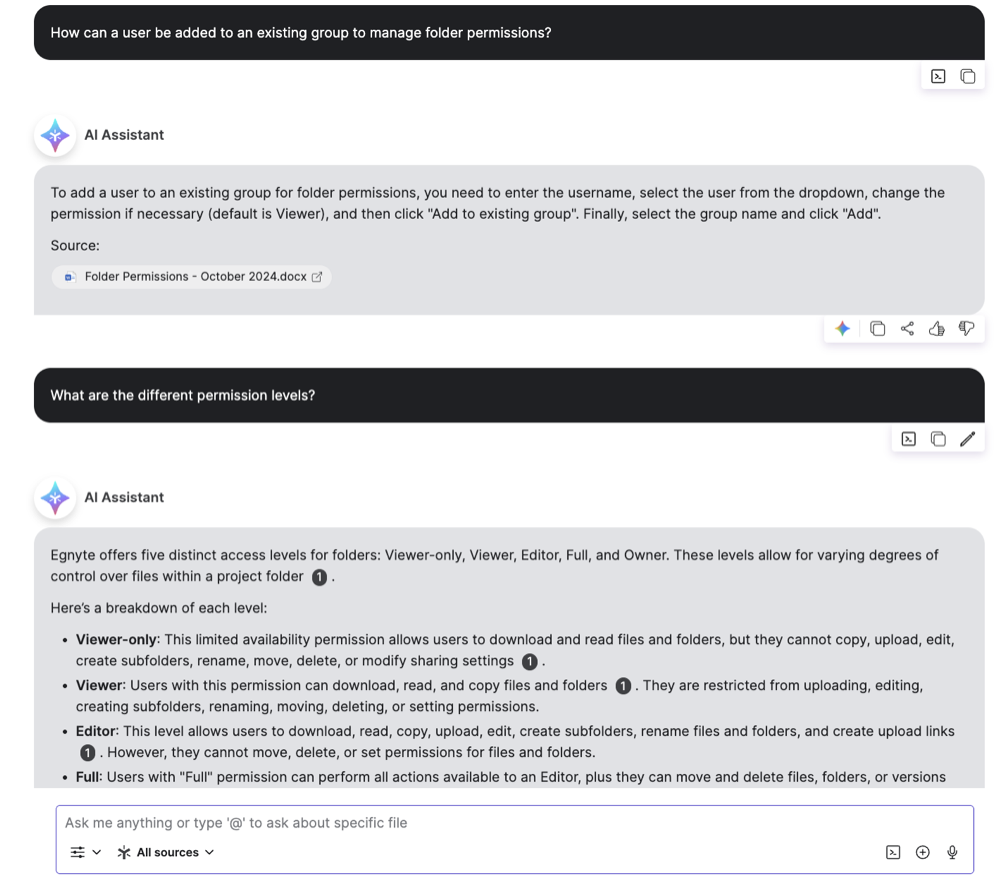Open the prompt settings sliders icon
999x882 pixels.
79,852
